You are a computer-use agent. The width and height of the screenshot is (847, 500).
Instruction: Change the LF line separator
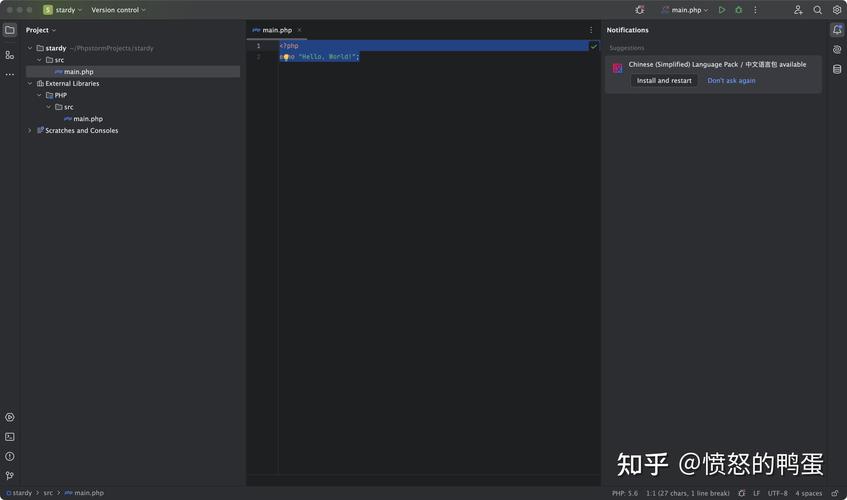(756, 494)
